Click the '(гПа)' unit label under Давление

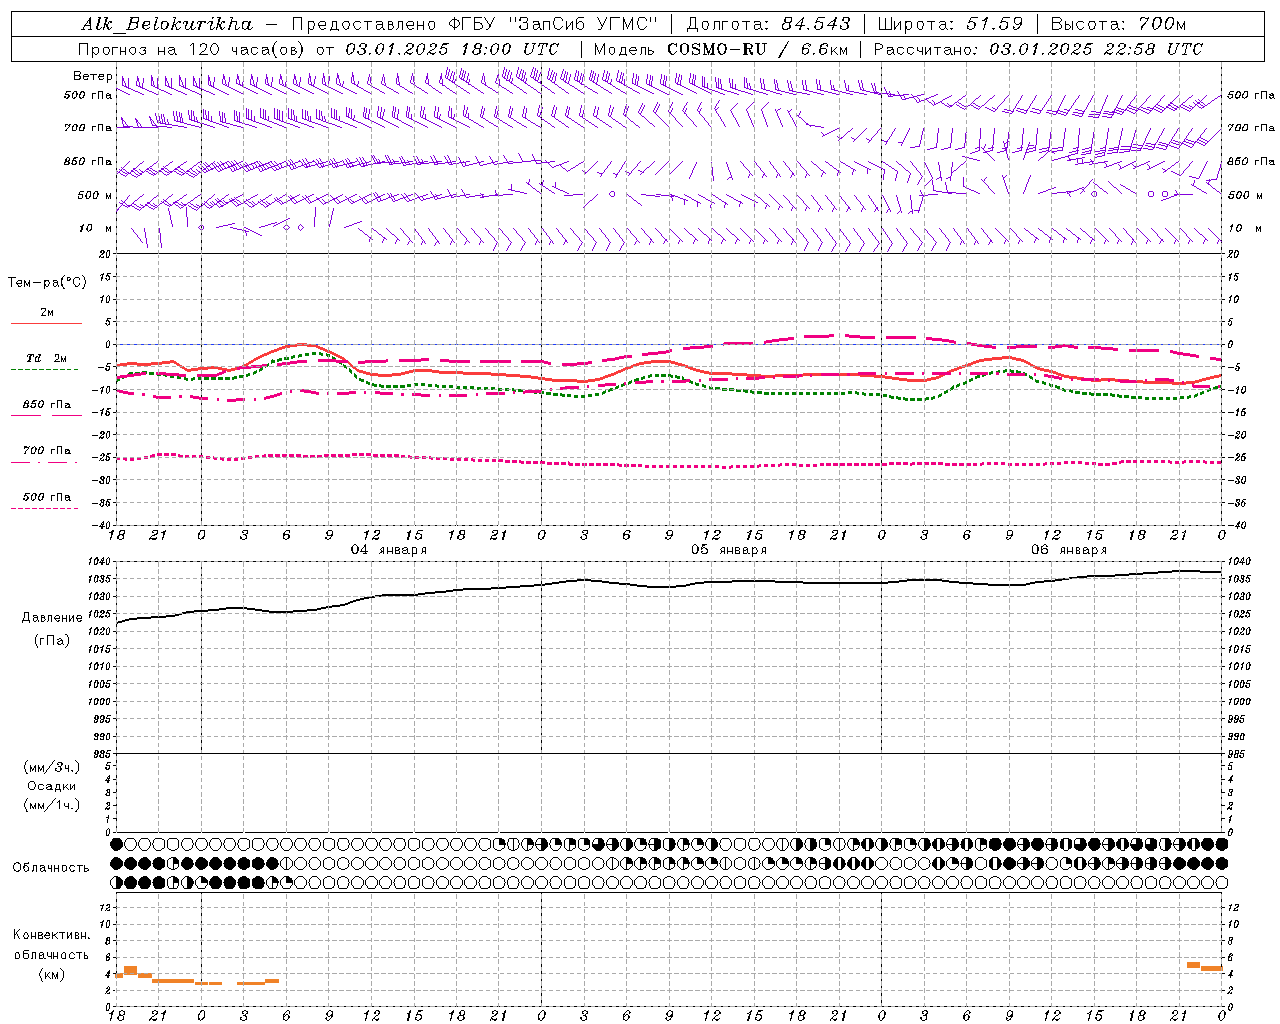click(x=52, y=641)
